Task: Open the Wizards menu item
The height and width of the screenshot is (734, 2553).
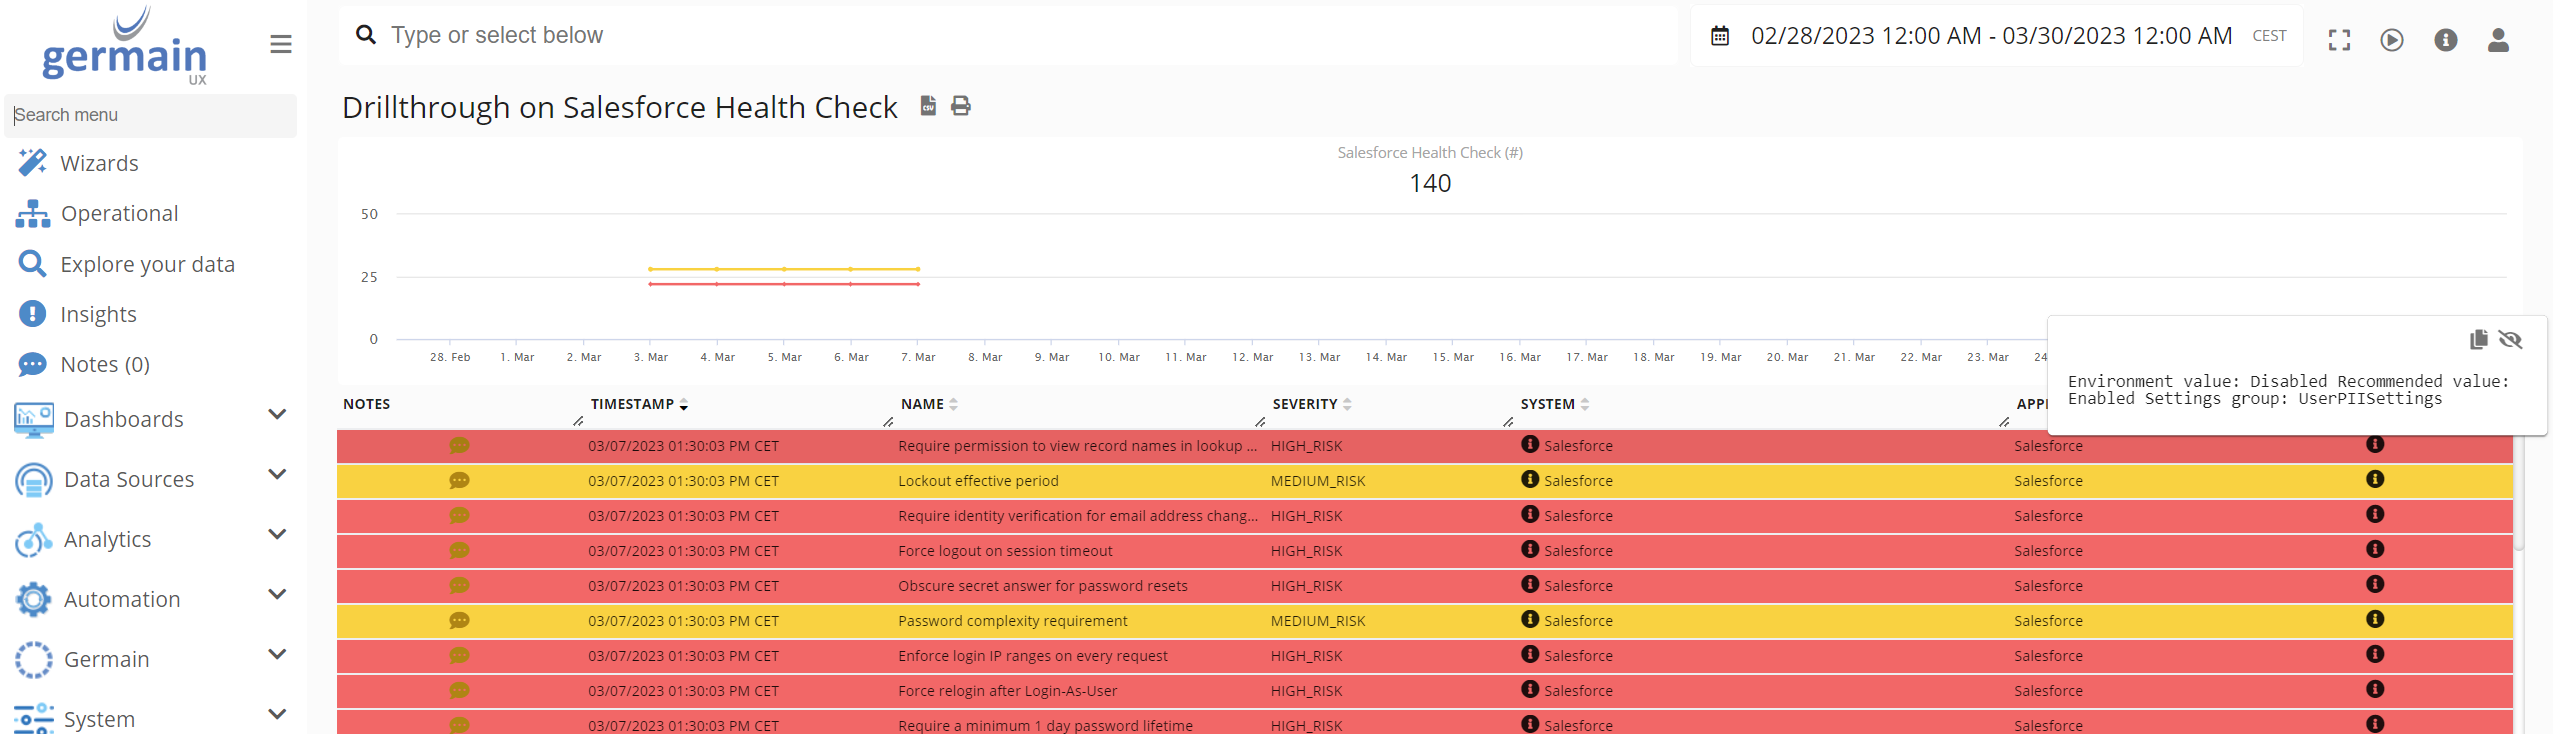Action: tap(99, 163)
